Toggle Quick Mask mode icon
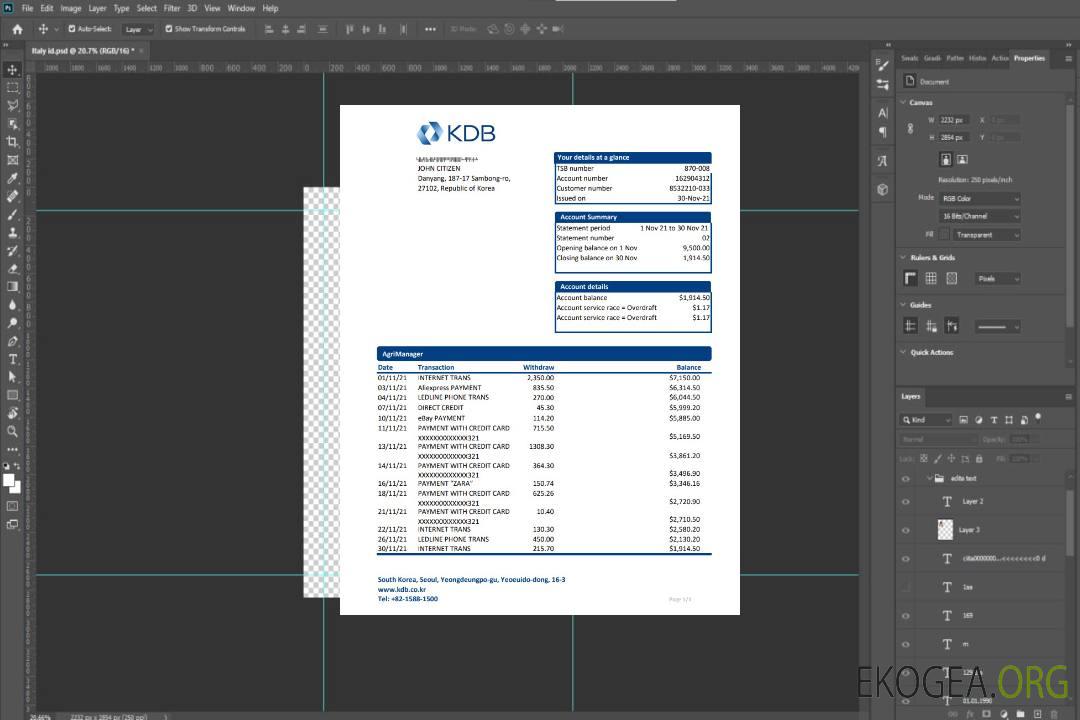 pos(12,506)
